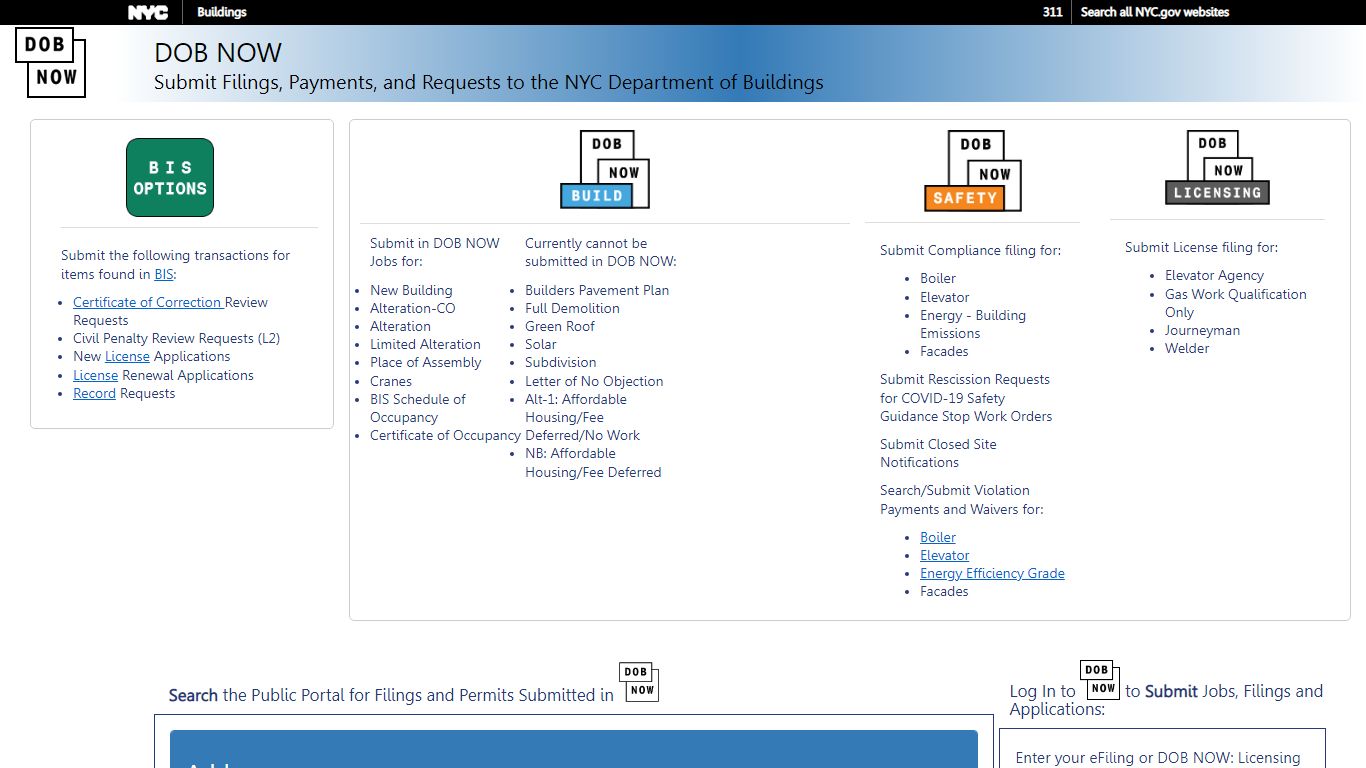Open the DOB NOW Licensing logo
This screenshot has width=1366, height=768.
pyautogui.click(x=1217, y=167)
